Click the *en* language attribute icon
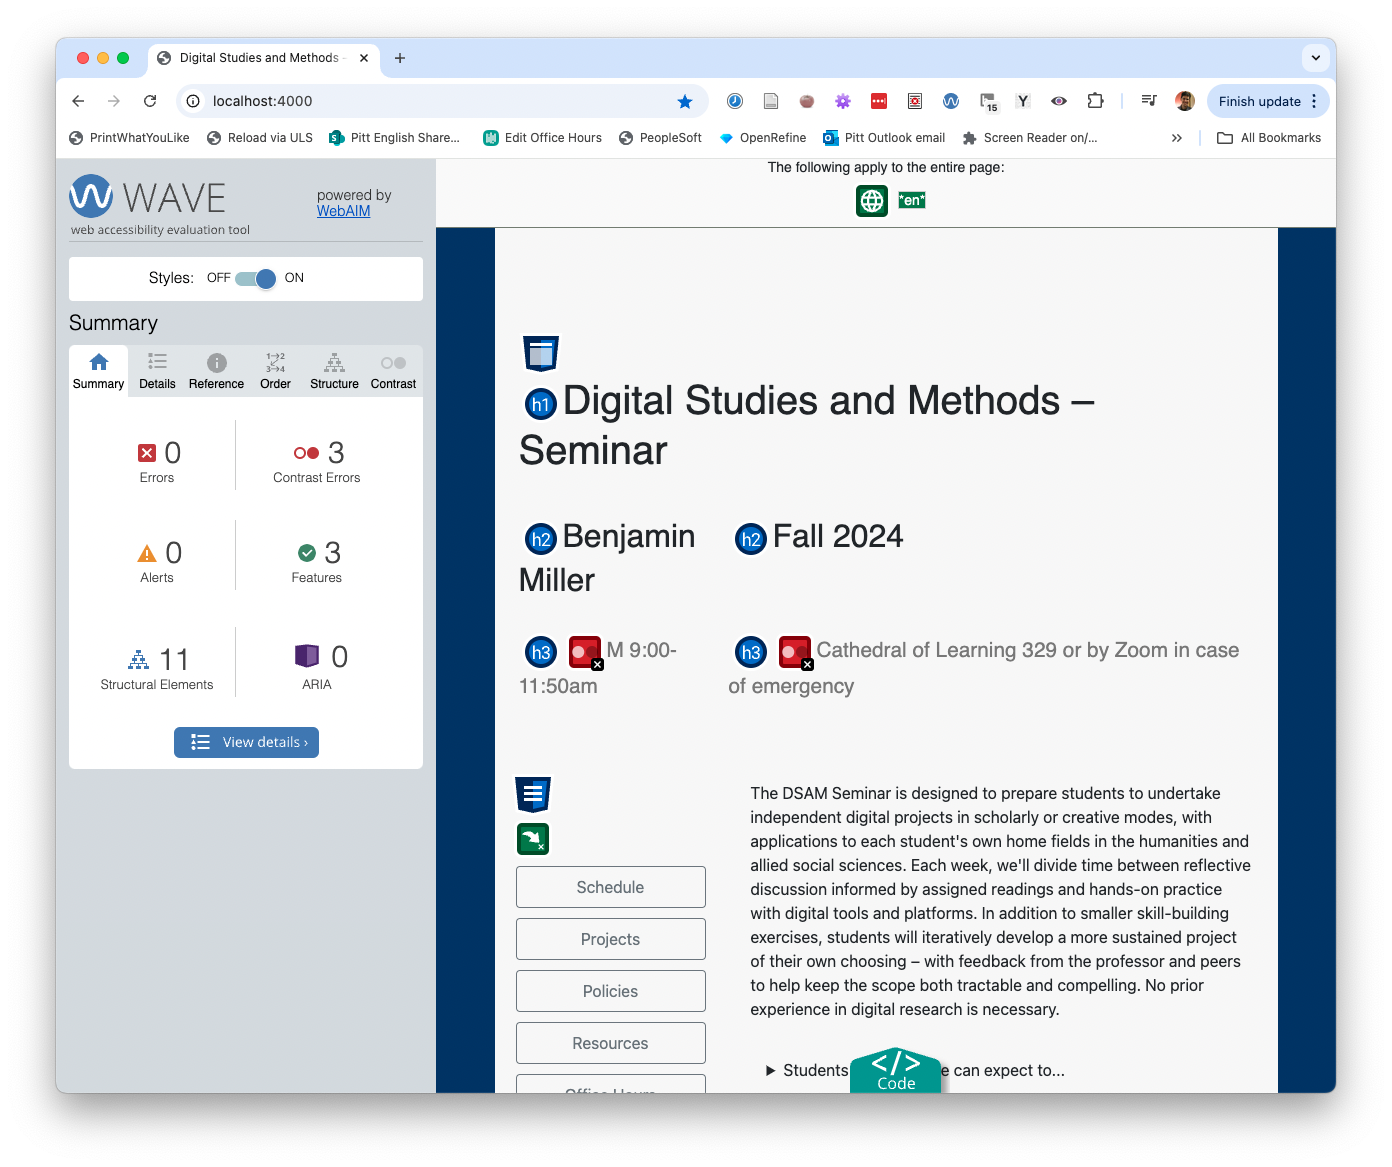The image size is (1392, 1167). [911, 200]
